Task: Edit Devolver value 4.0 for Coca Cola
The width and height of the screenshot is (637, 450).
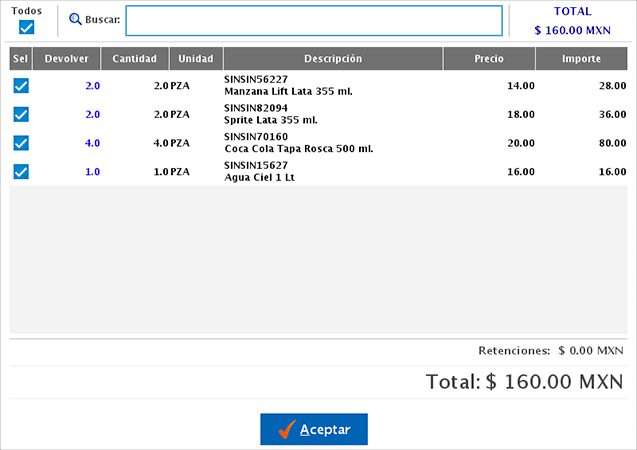Action: [x=93, y=143]
